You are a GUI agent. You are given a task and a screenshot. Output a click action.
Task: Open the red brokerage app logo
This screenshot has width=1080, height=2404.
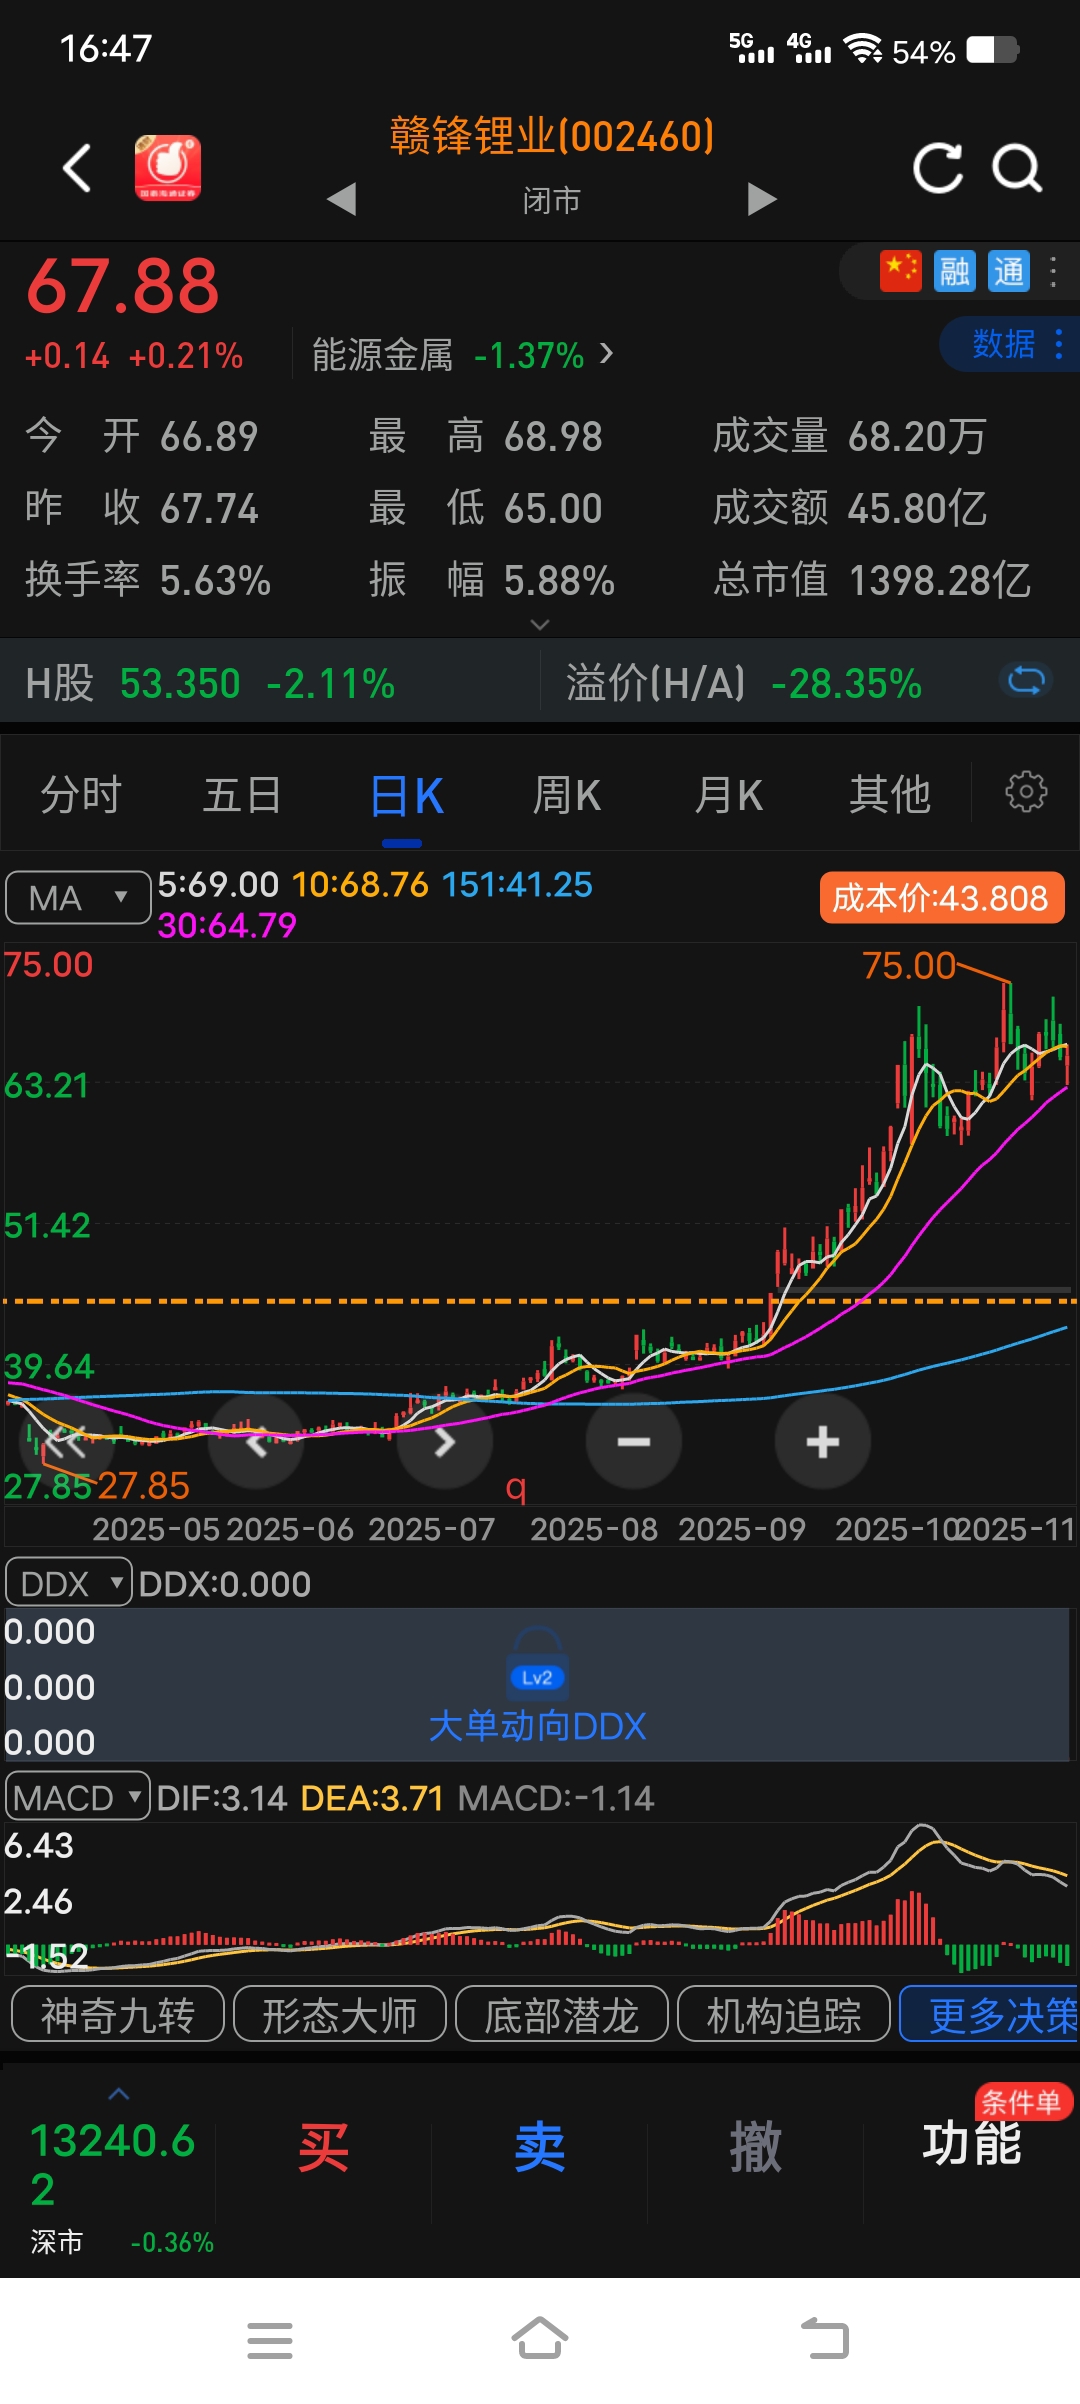coord(168,168)
